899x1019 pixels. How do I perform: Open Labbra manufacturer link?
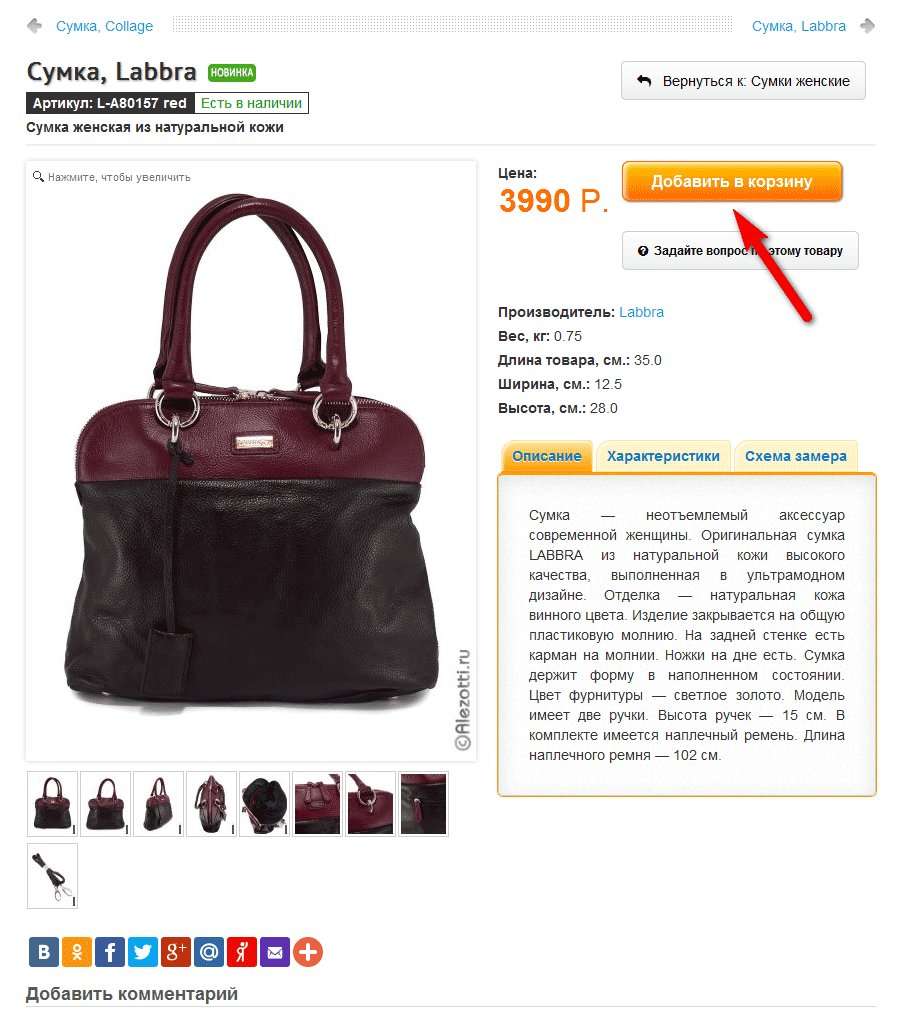click(x=641, y=312)
